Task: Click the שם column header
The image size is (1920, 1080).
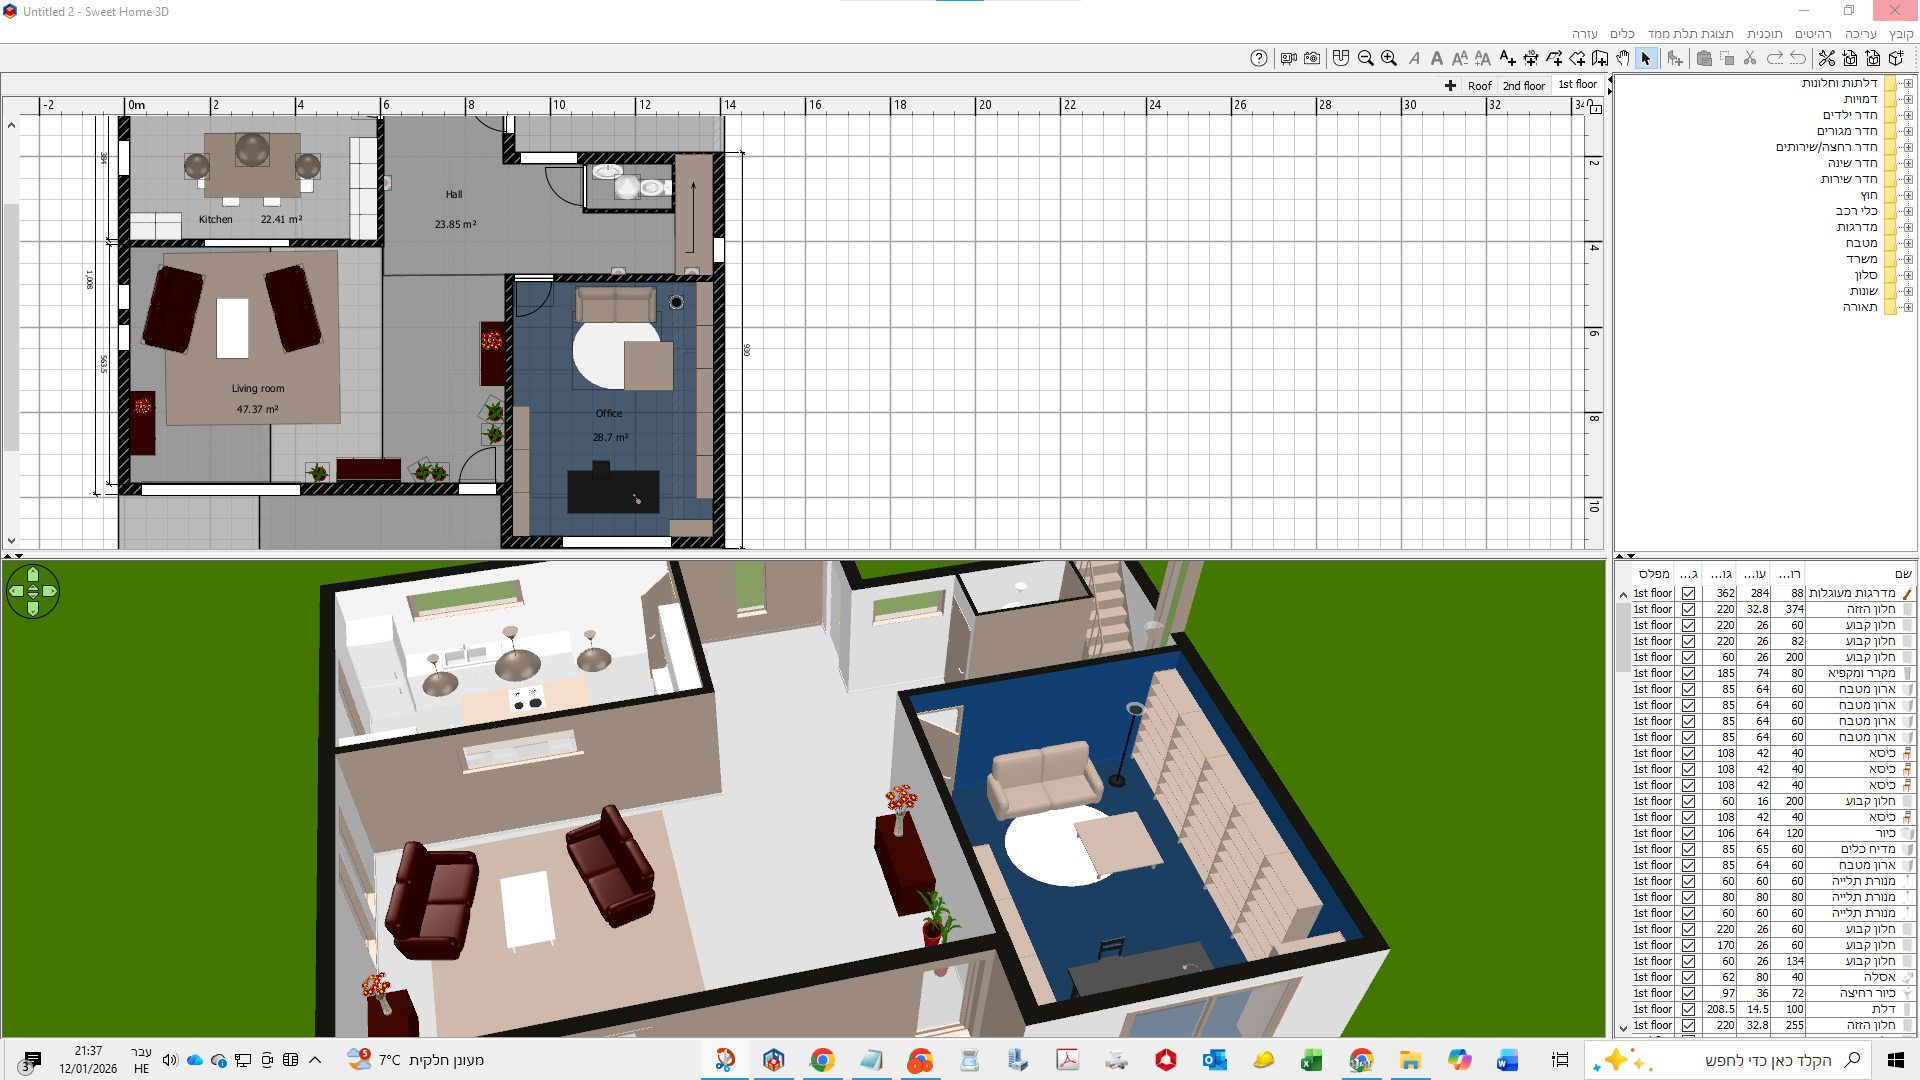Action: [x=1902, y=574]
